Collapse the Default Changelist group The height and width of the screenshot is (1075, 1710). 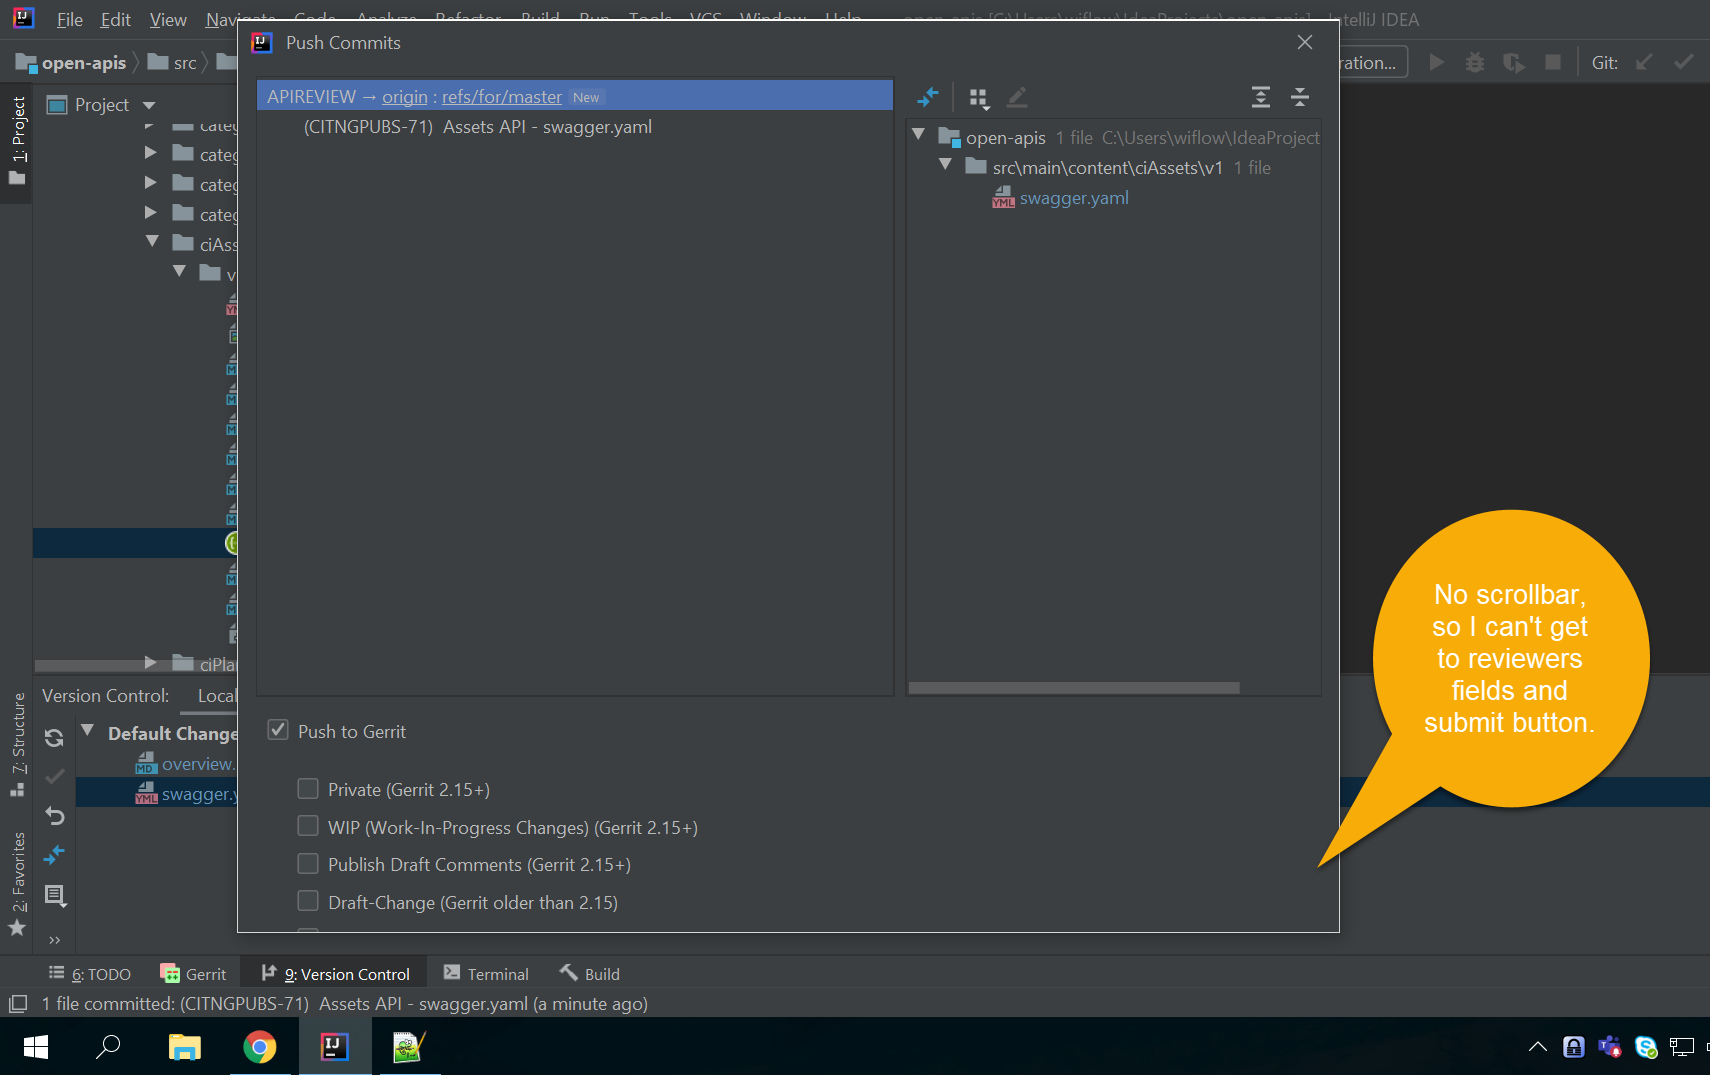(88, 731)
